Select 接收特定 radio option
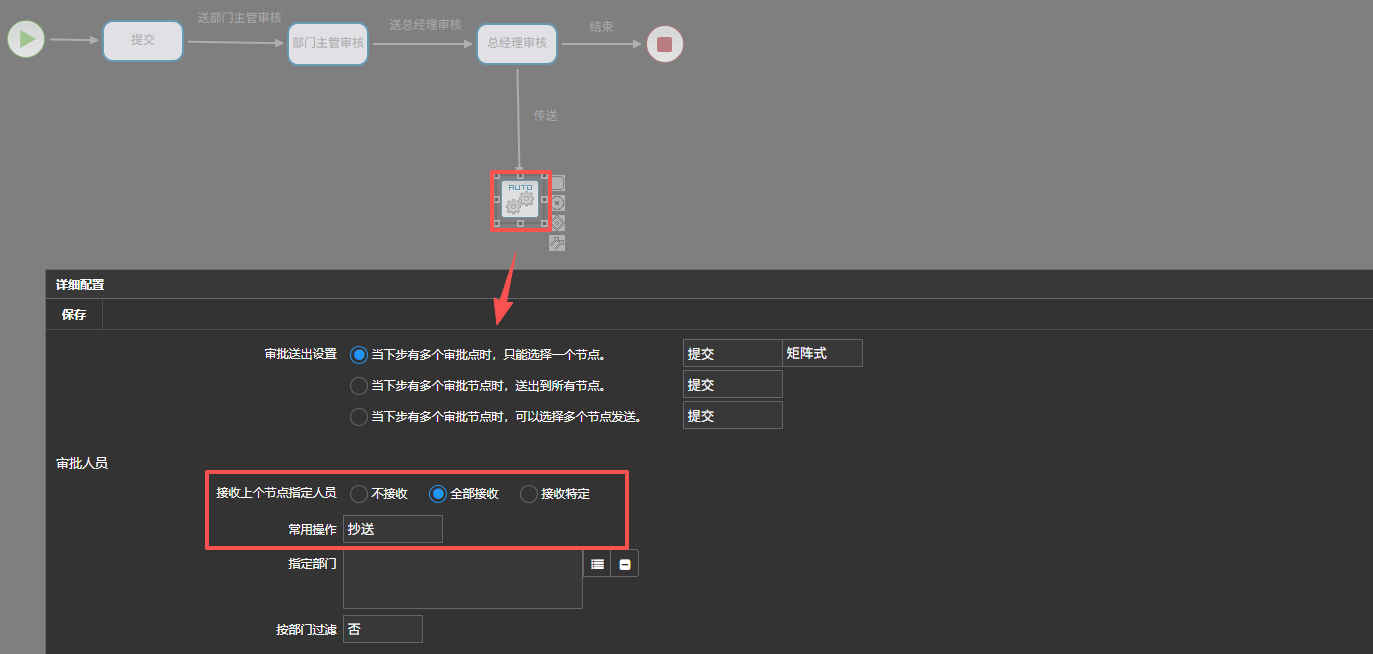 (529, 494)
